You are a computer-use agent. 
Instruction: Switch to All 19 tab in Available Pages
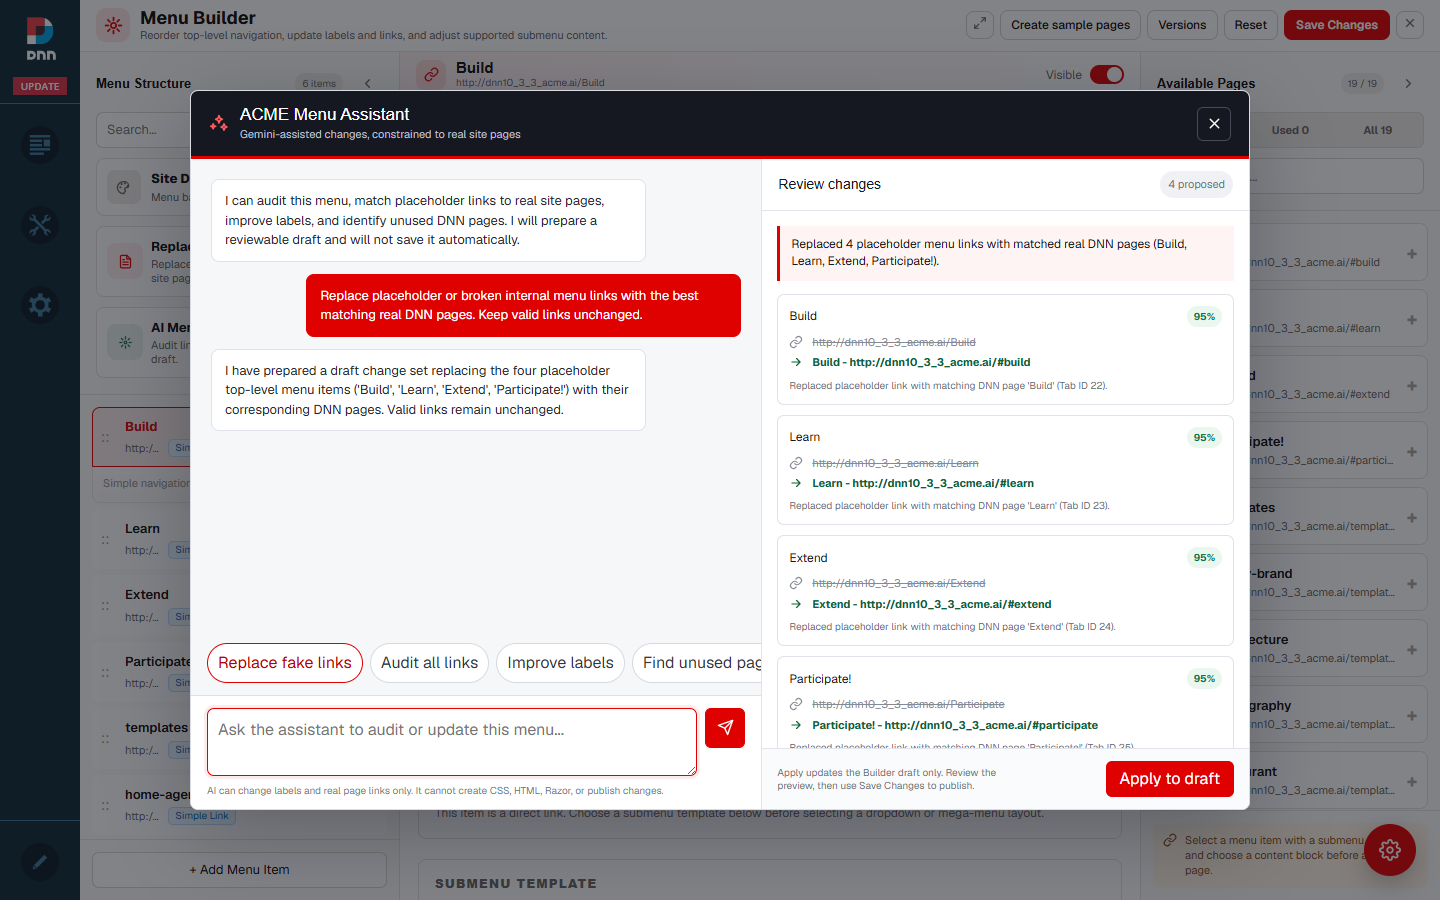point(1378,130)
